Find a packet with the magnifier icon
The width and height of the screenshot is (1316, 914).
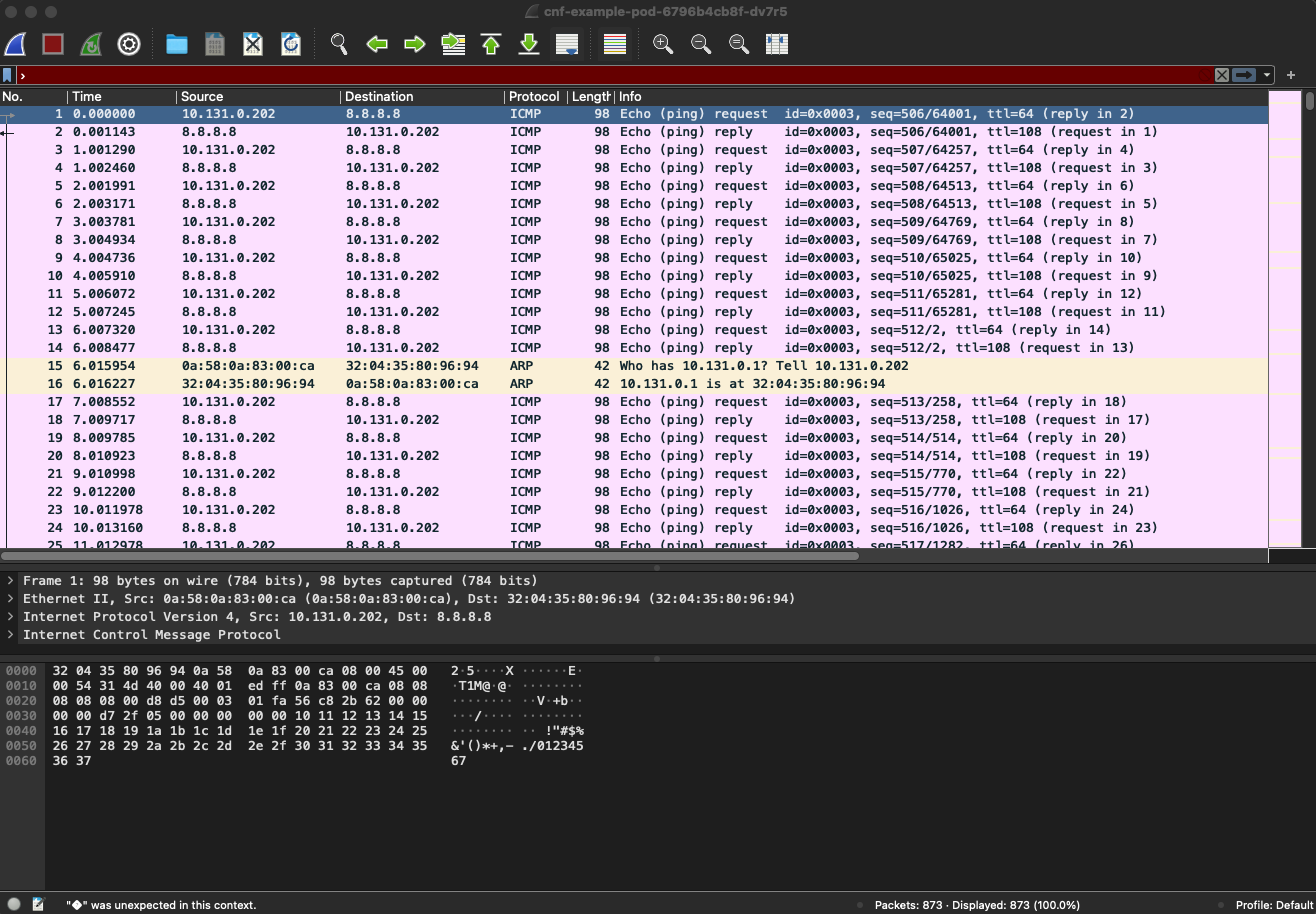click(x=339, y=44)
